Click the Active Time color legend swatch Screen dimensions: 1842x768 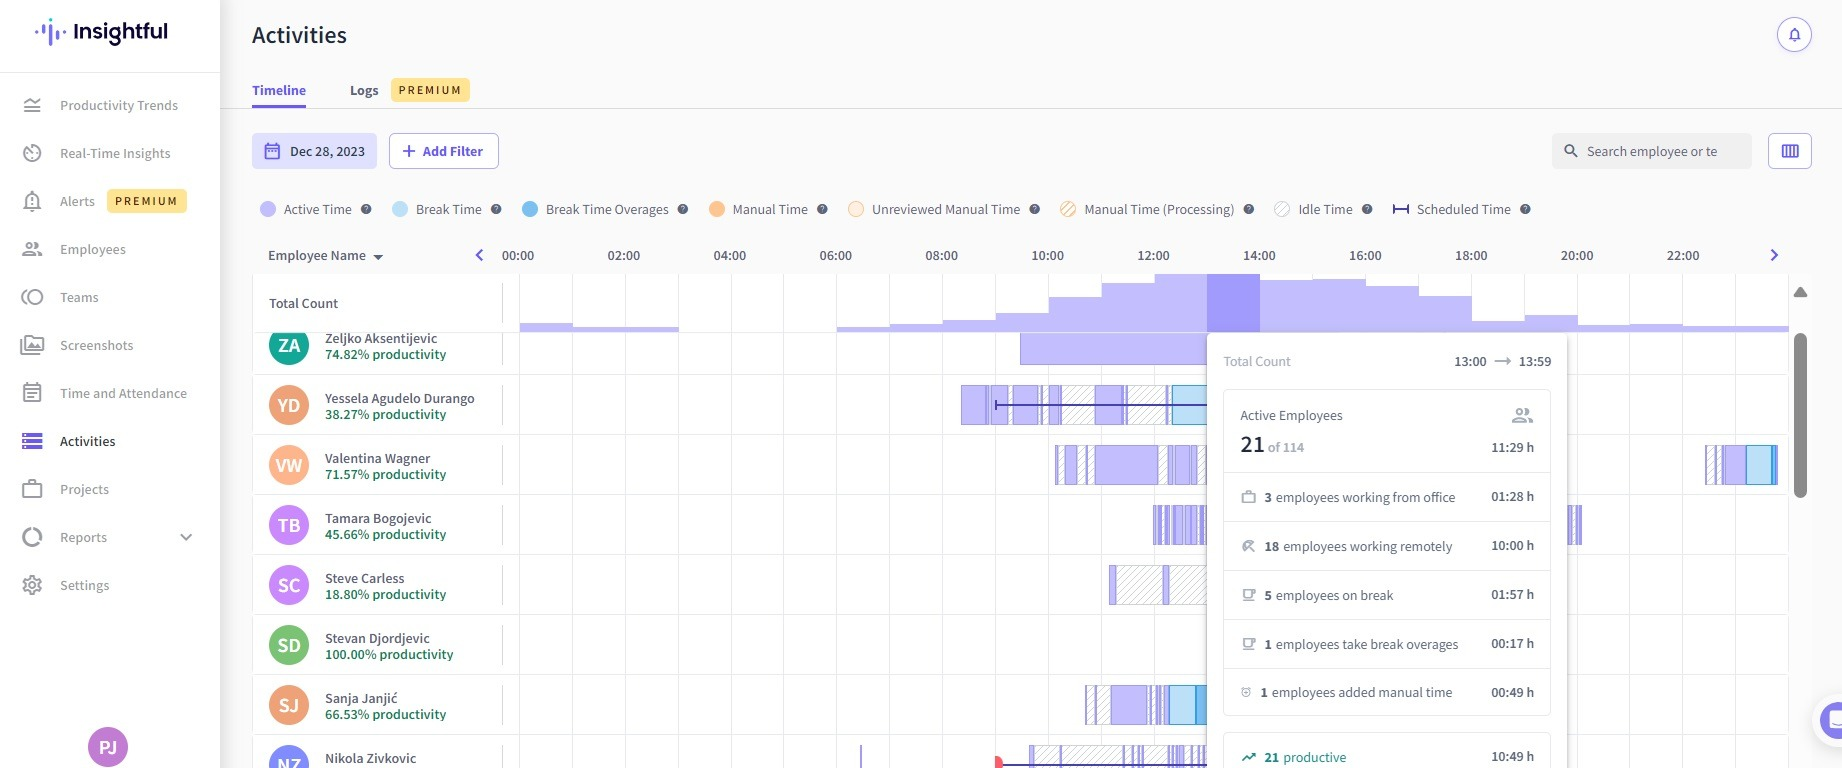pos(268,209)
